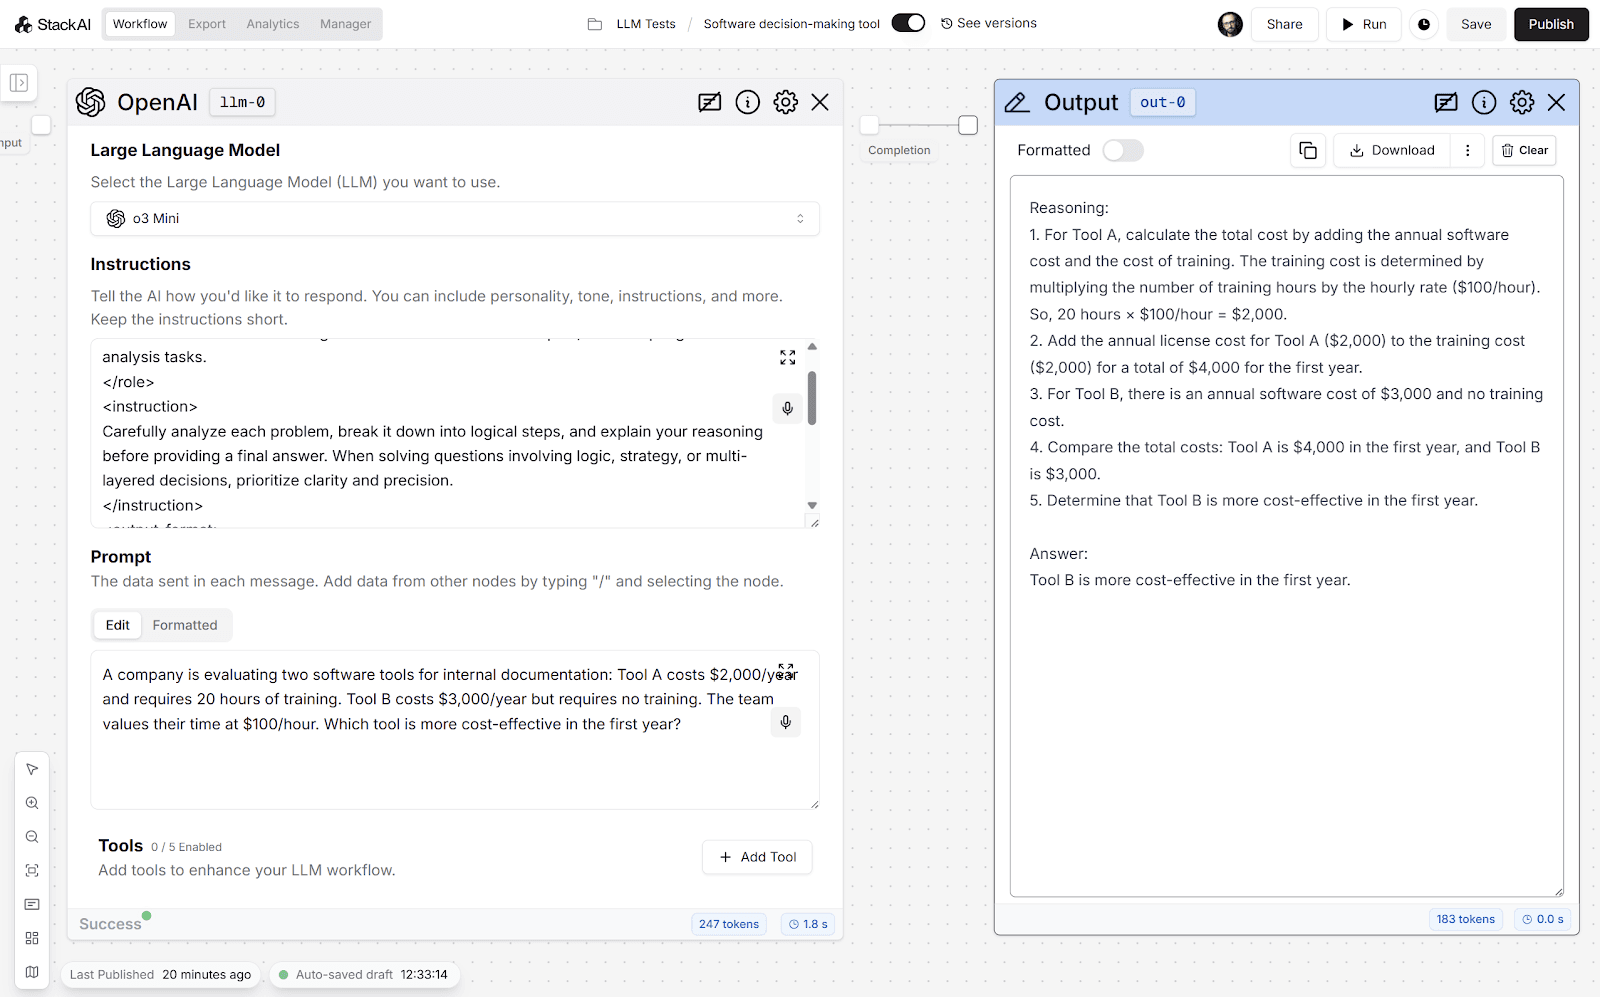The image size is (1600, 997).
Task: Switch to the Manager tab
Action: pyautogui.click(x=346, y=24)
